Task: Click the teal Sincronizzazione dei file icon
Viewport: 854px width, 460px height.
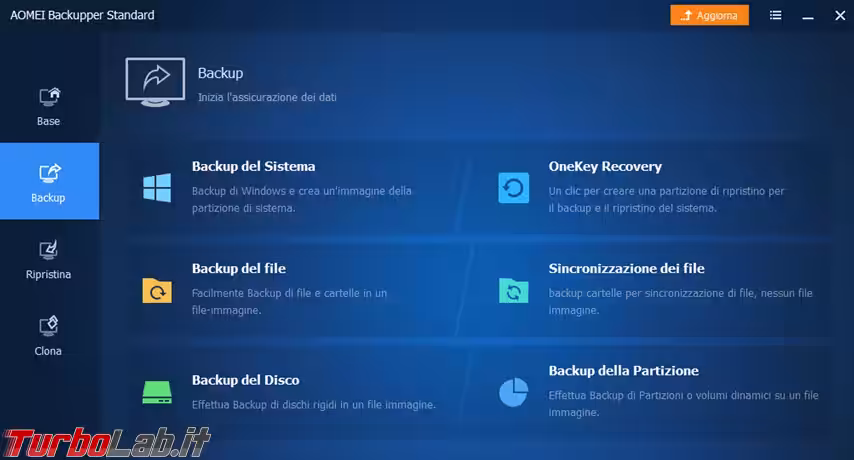Action: [x=513, y=290]
